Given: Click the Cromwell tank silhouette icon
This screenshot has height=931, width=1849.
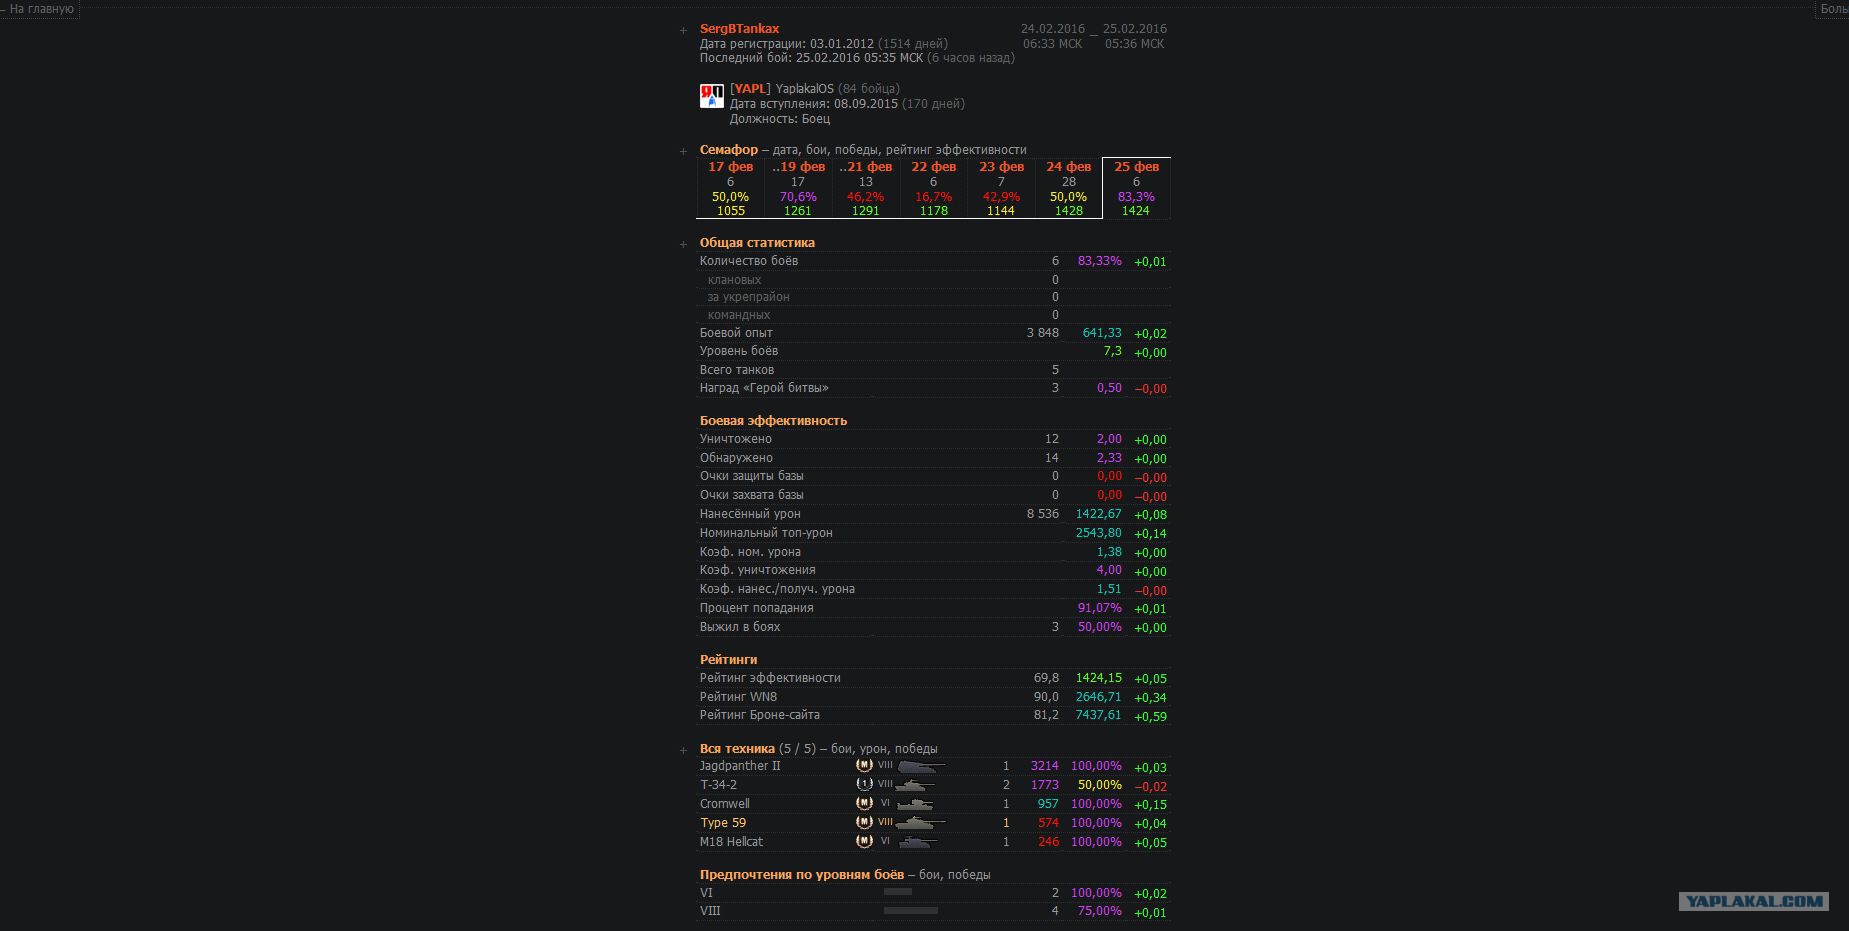Looking at the screenshot, I should click(x=915, y=804).
